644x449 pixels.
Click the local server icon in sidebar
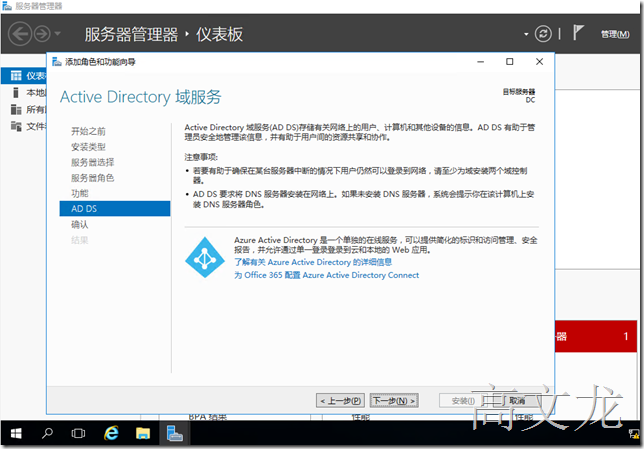click(16, 93)
